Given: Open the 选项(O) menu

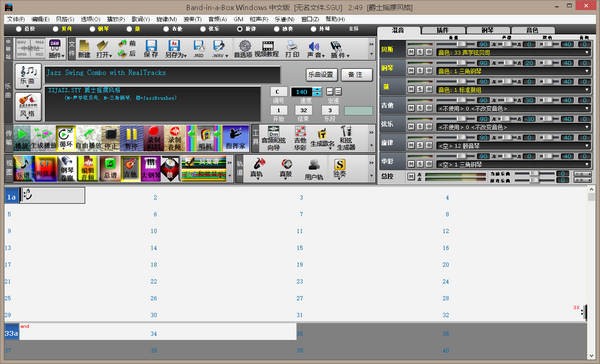Looking at the screenshot, I should pyautogui.click(x=90, y=19).
